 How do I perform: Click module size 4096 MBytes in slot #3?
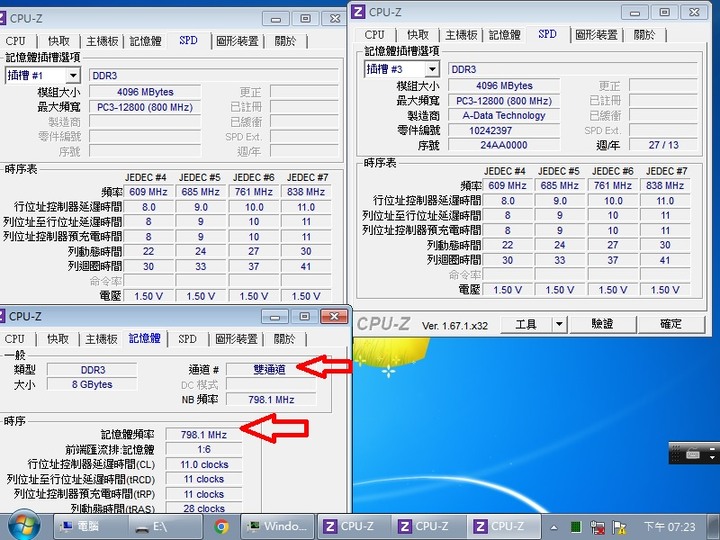pos(504,85)
